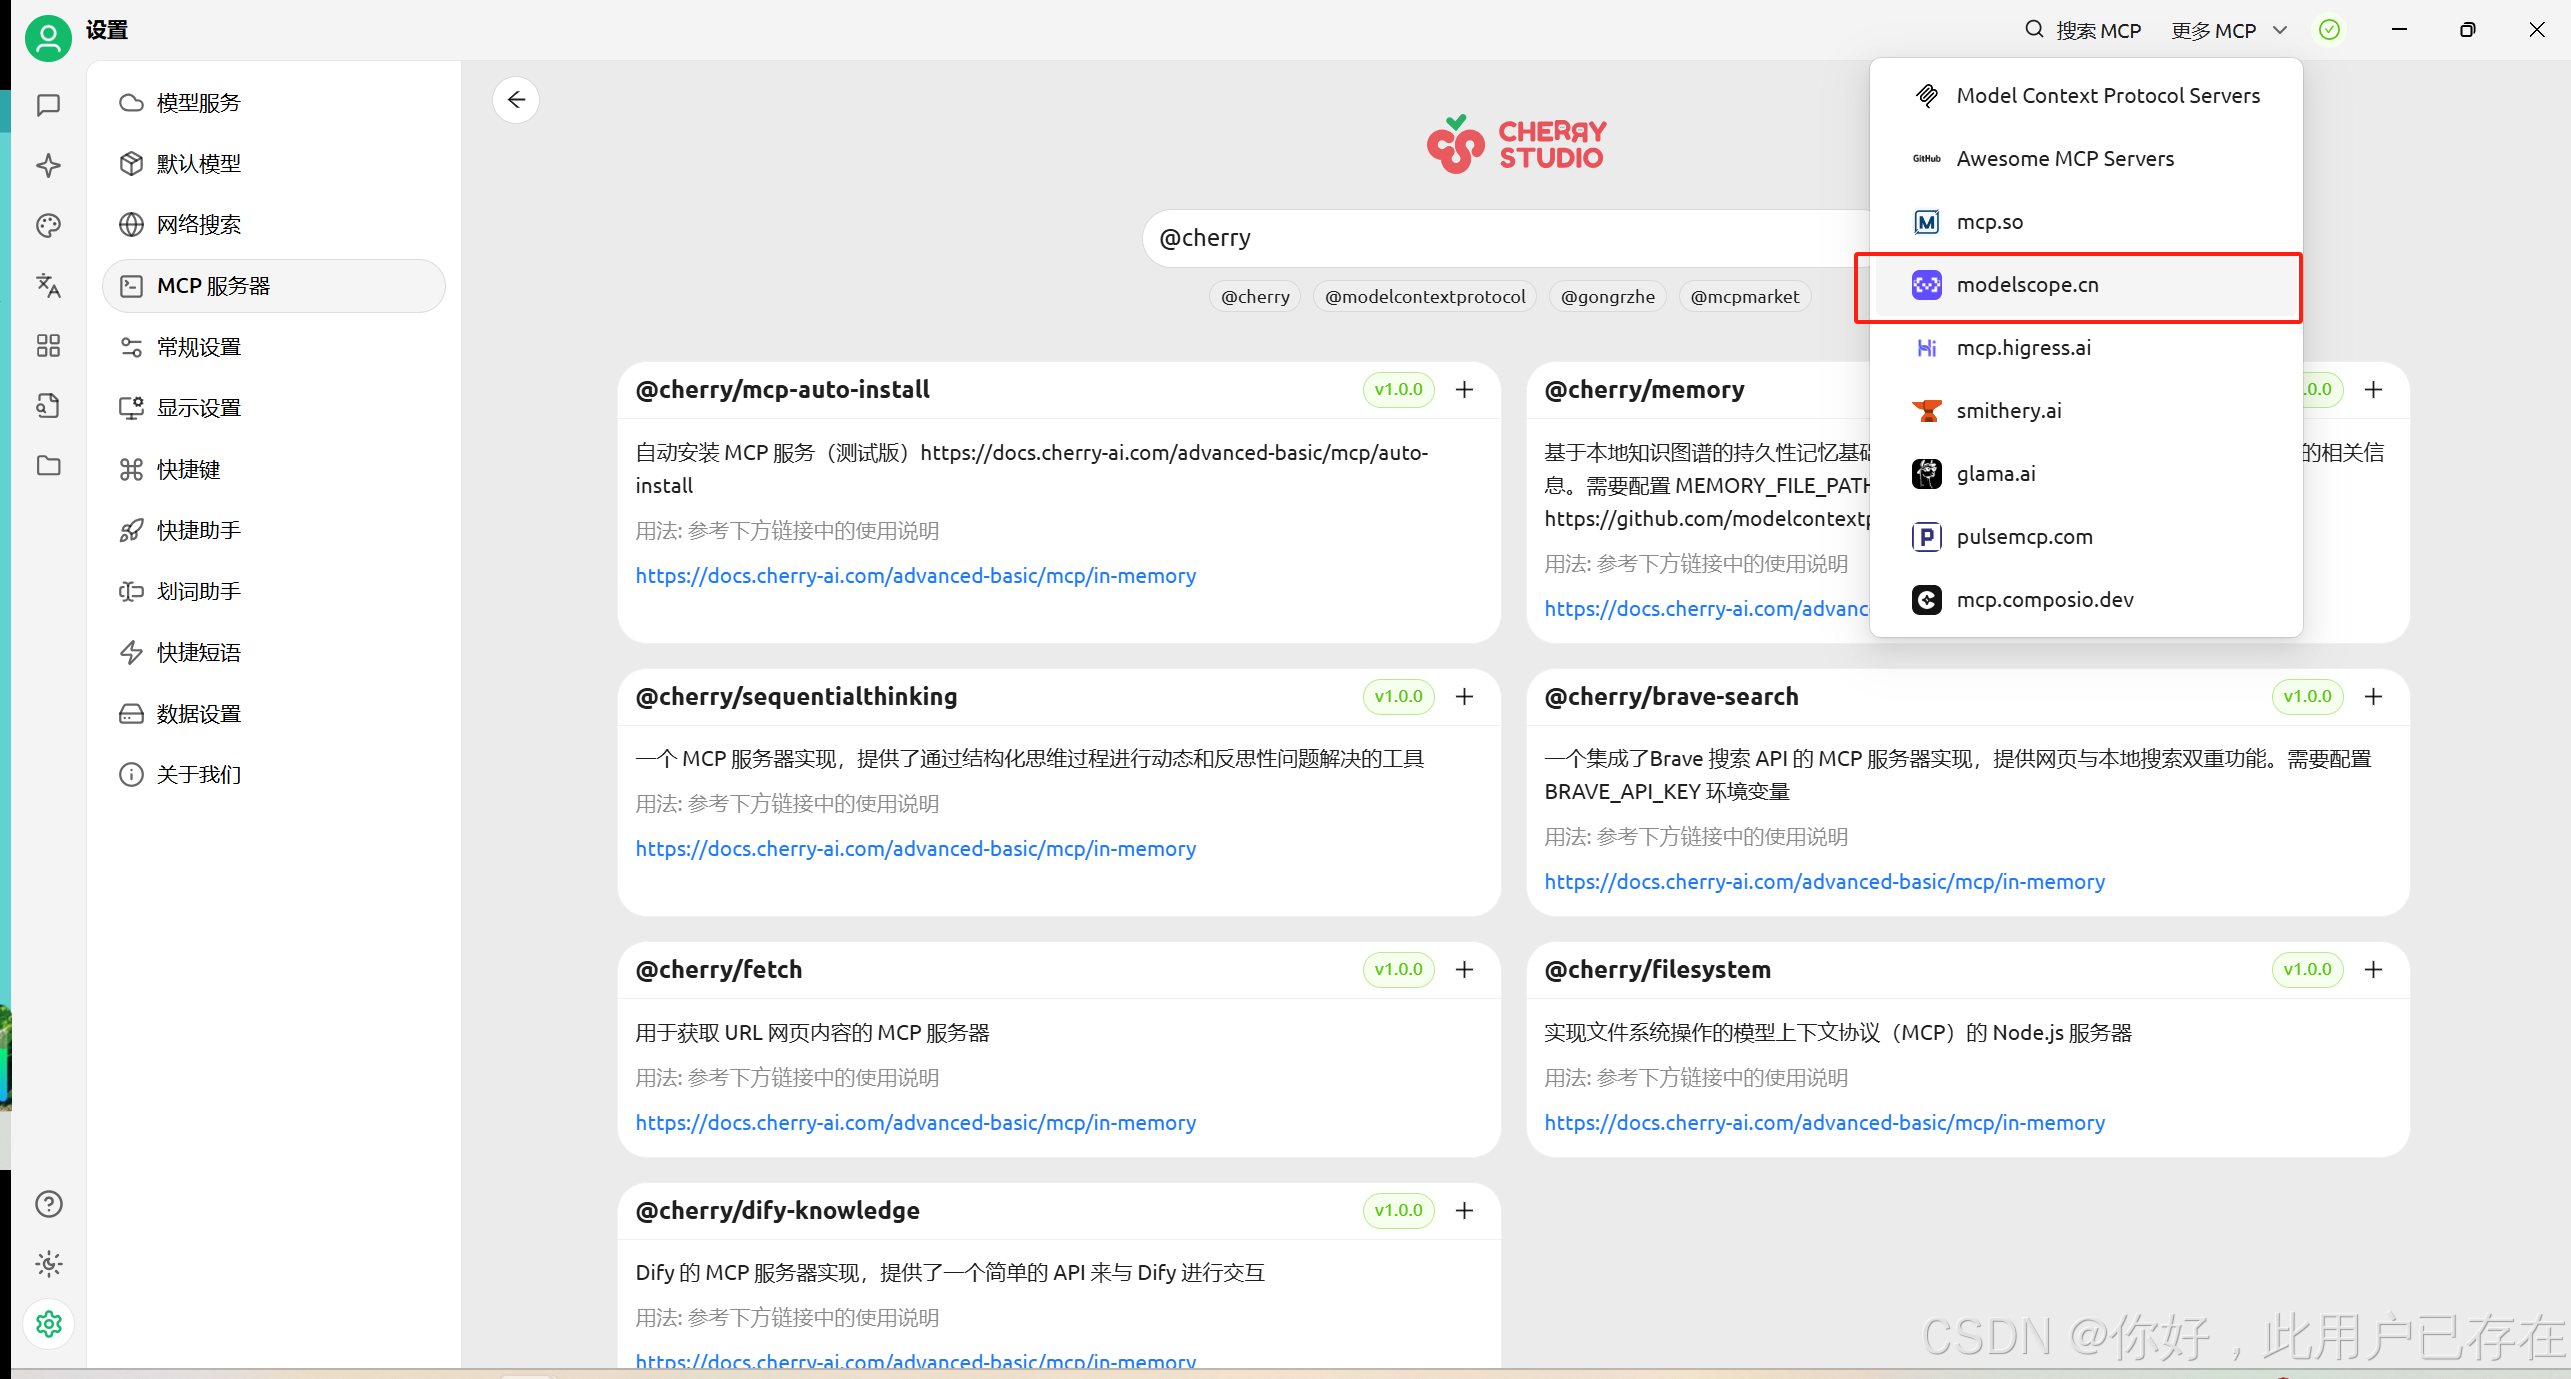The width and height of the screenshot is (2571, 1379).
Task: Click the Cherry Studio logo
Action: click(x=1516, y=145)
